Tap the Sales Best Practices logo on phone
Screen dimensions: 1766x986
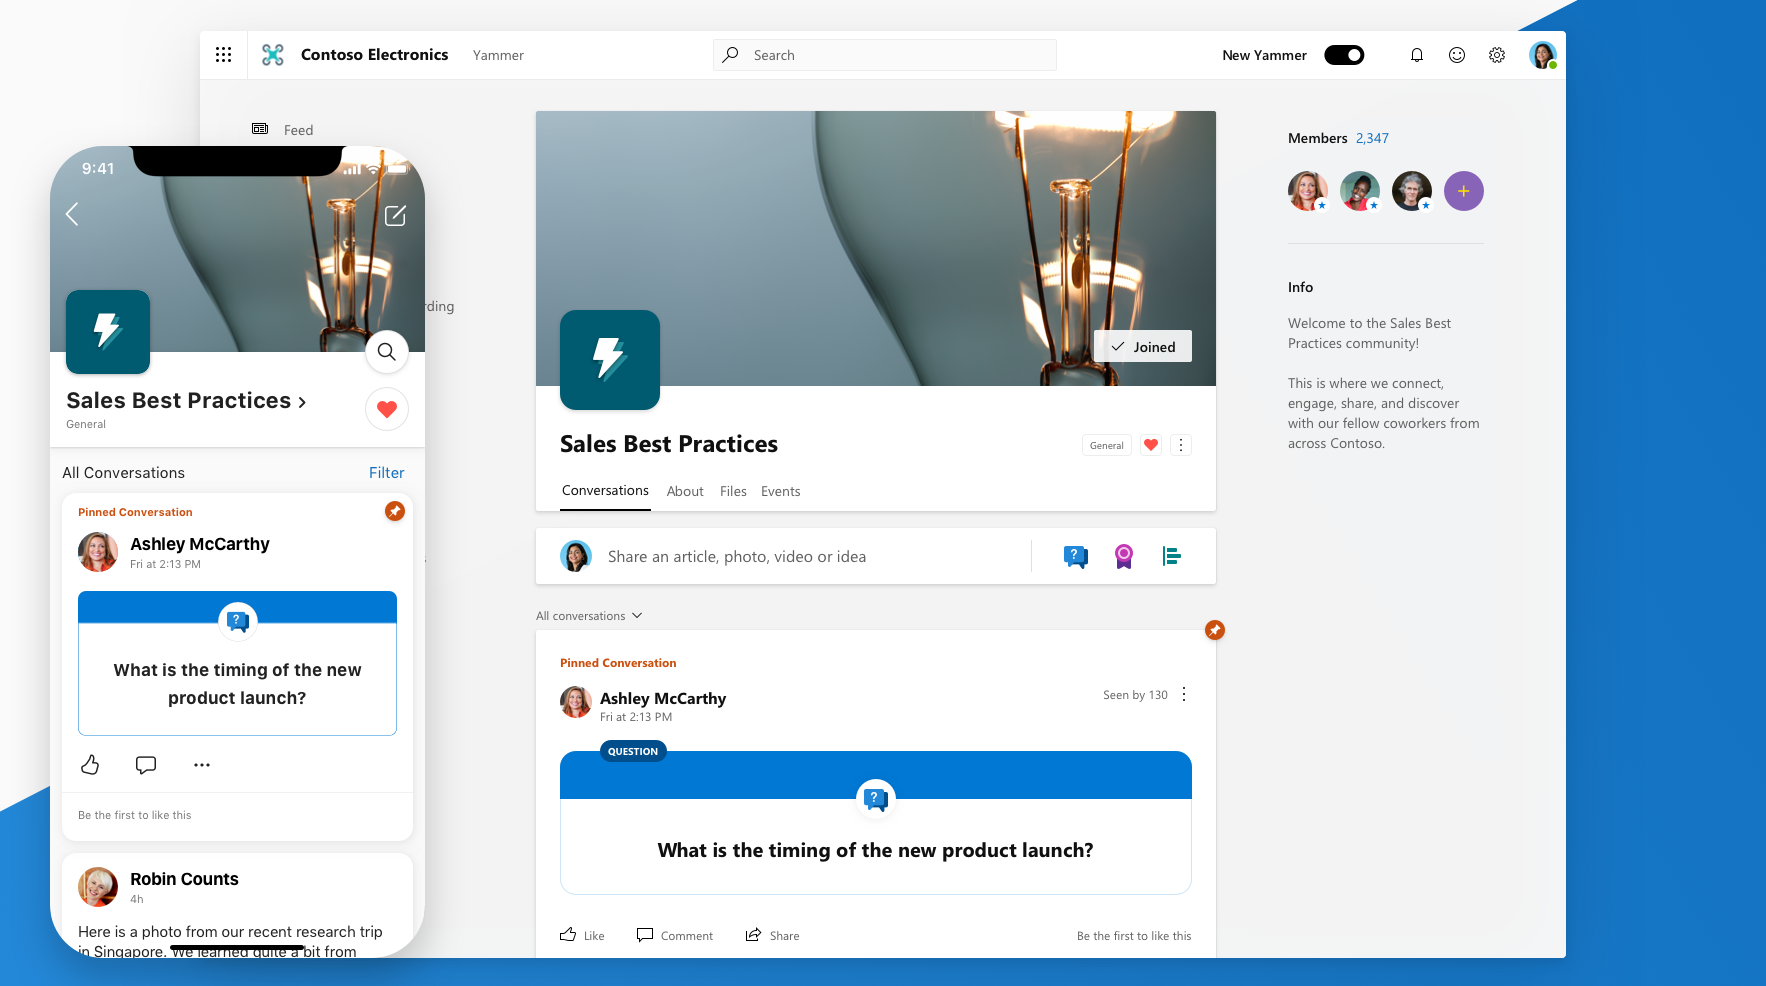pyautogui.click(x=108, y=332)
